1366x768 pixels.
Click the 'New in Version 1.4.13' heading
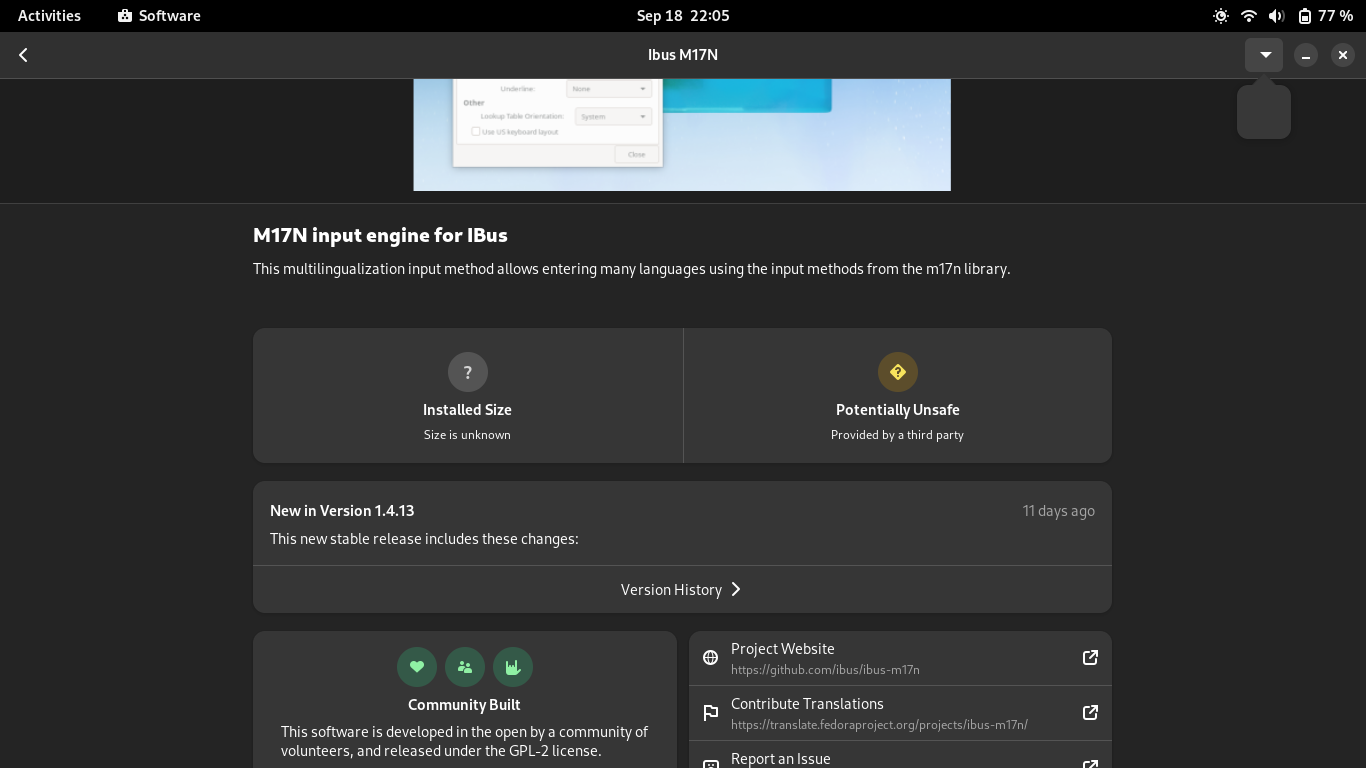tap(342, 511)
